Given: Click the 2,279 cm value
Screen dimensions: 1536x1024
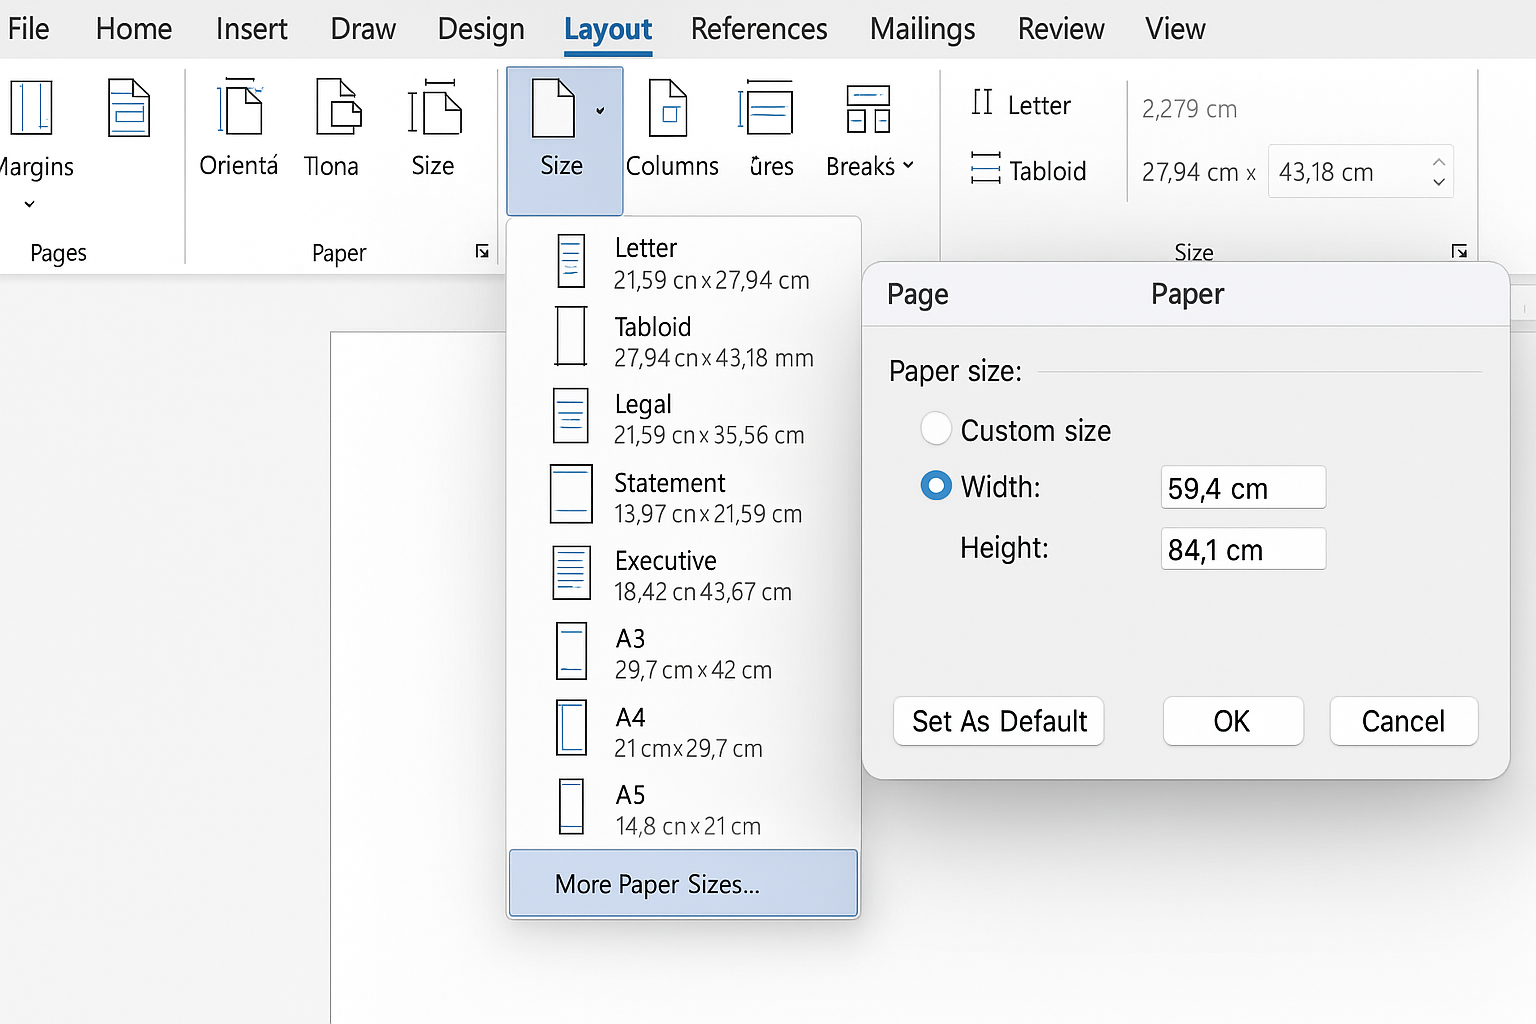Looking at the screenshot, I should tap(1190, 109).
